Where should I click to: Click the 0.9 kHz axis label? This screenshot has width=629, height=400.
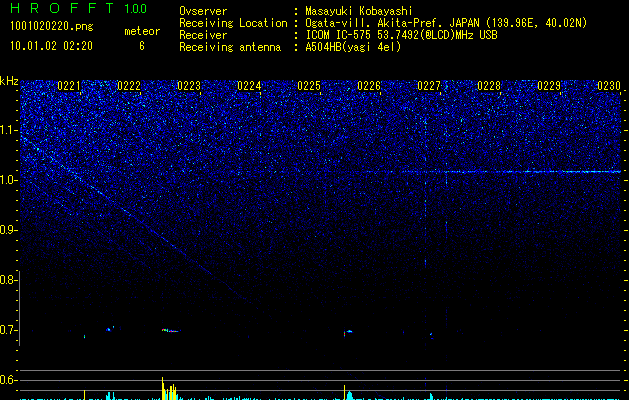click(9, 230)
